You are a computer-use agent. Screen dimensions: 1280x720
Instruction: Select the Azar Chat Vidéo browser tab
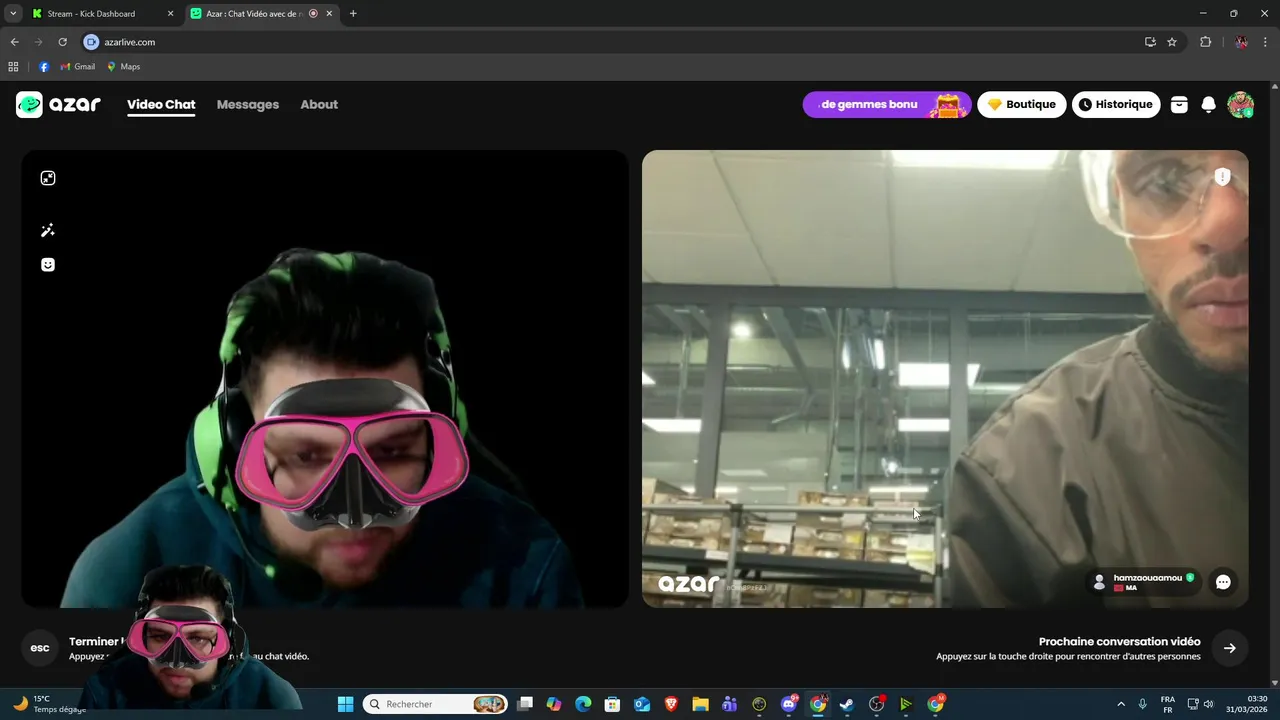pyautogui.click(x=255, y=14)
